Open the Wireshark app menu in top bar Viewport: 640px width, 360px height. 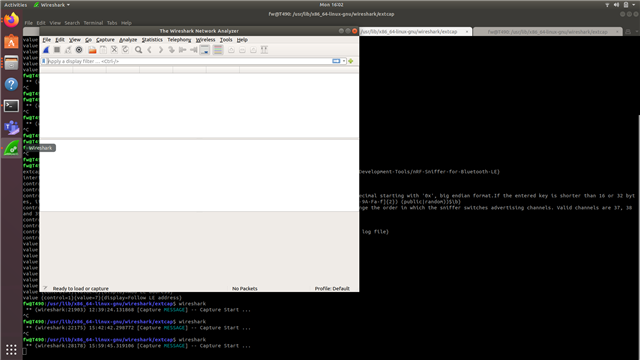coord(52,5)
